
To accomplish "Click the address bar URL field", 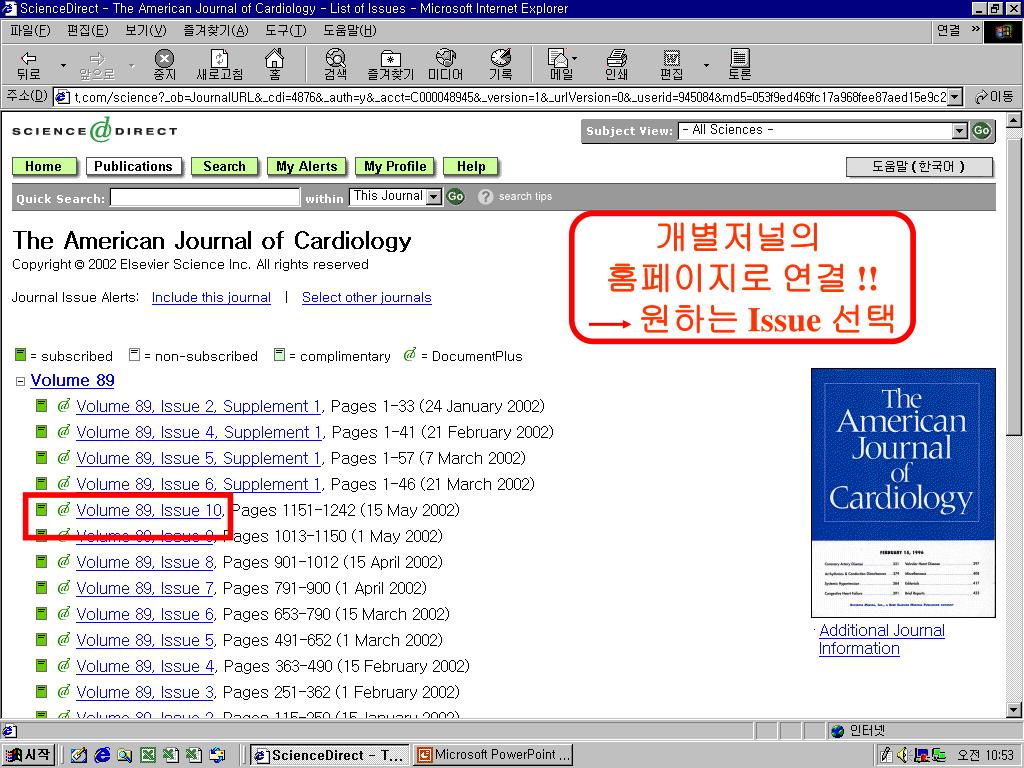I will pos(500,97).
